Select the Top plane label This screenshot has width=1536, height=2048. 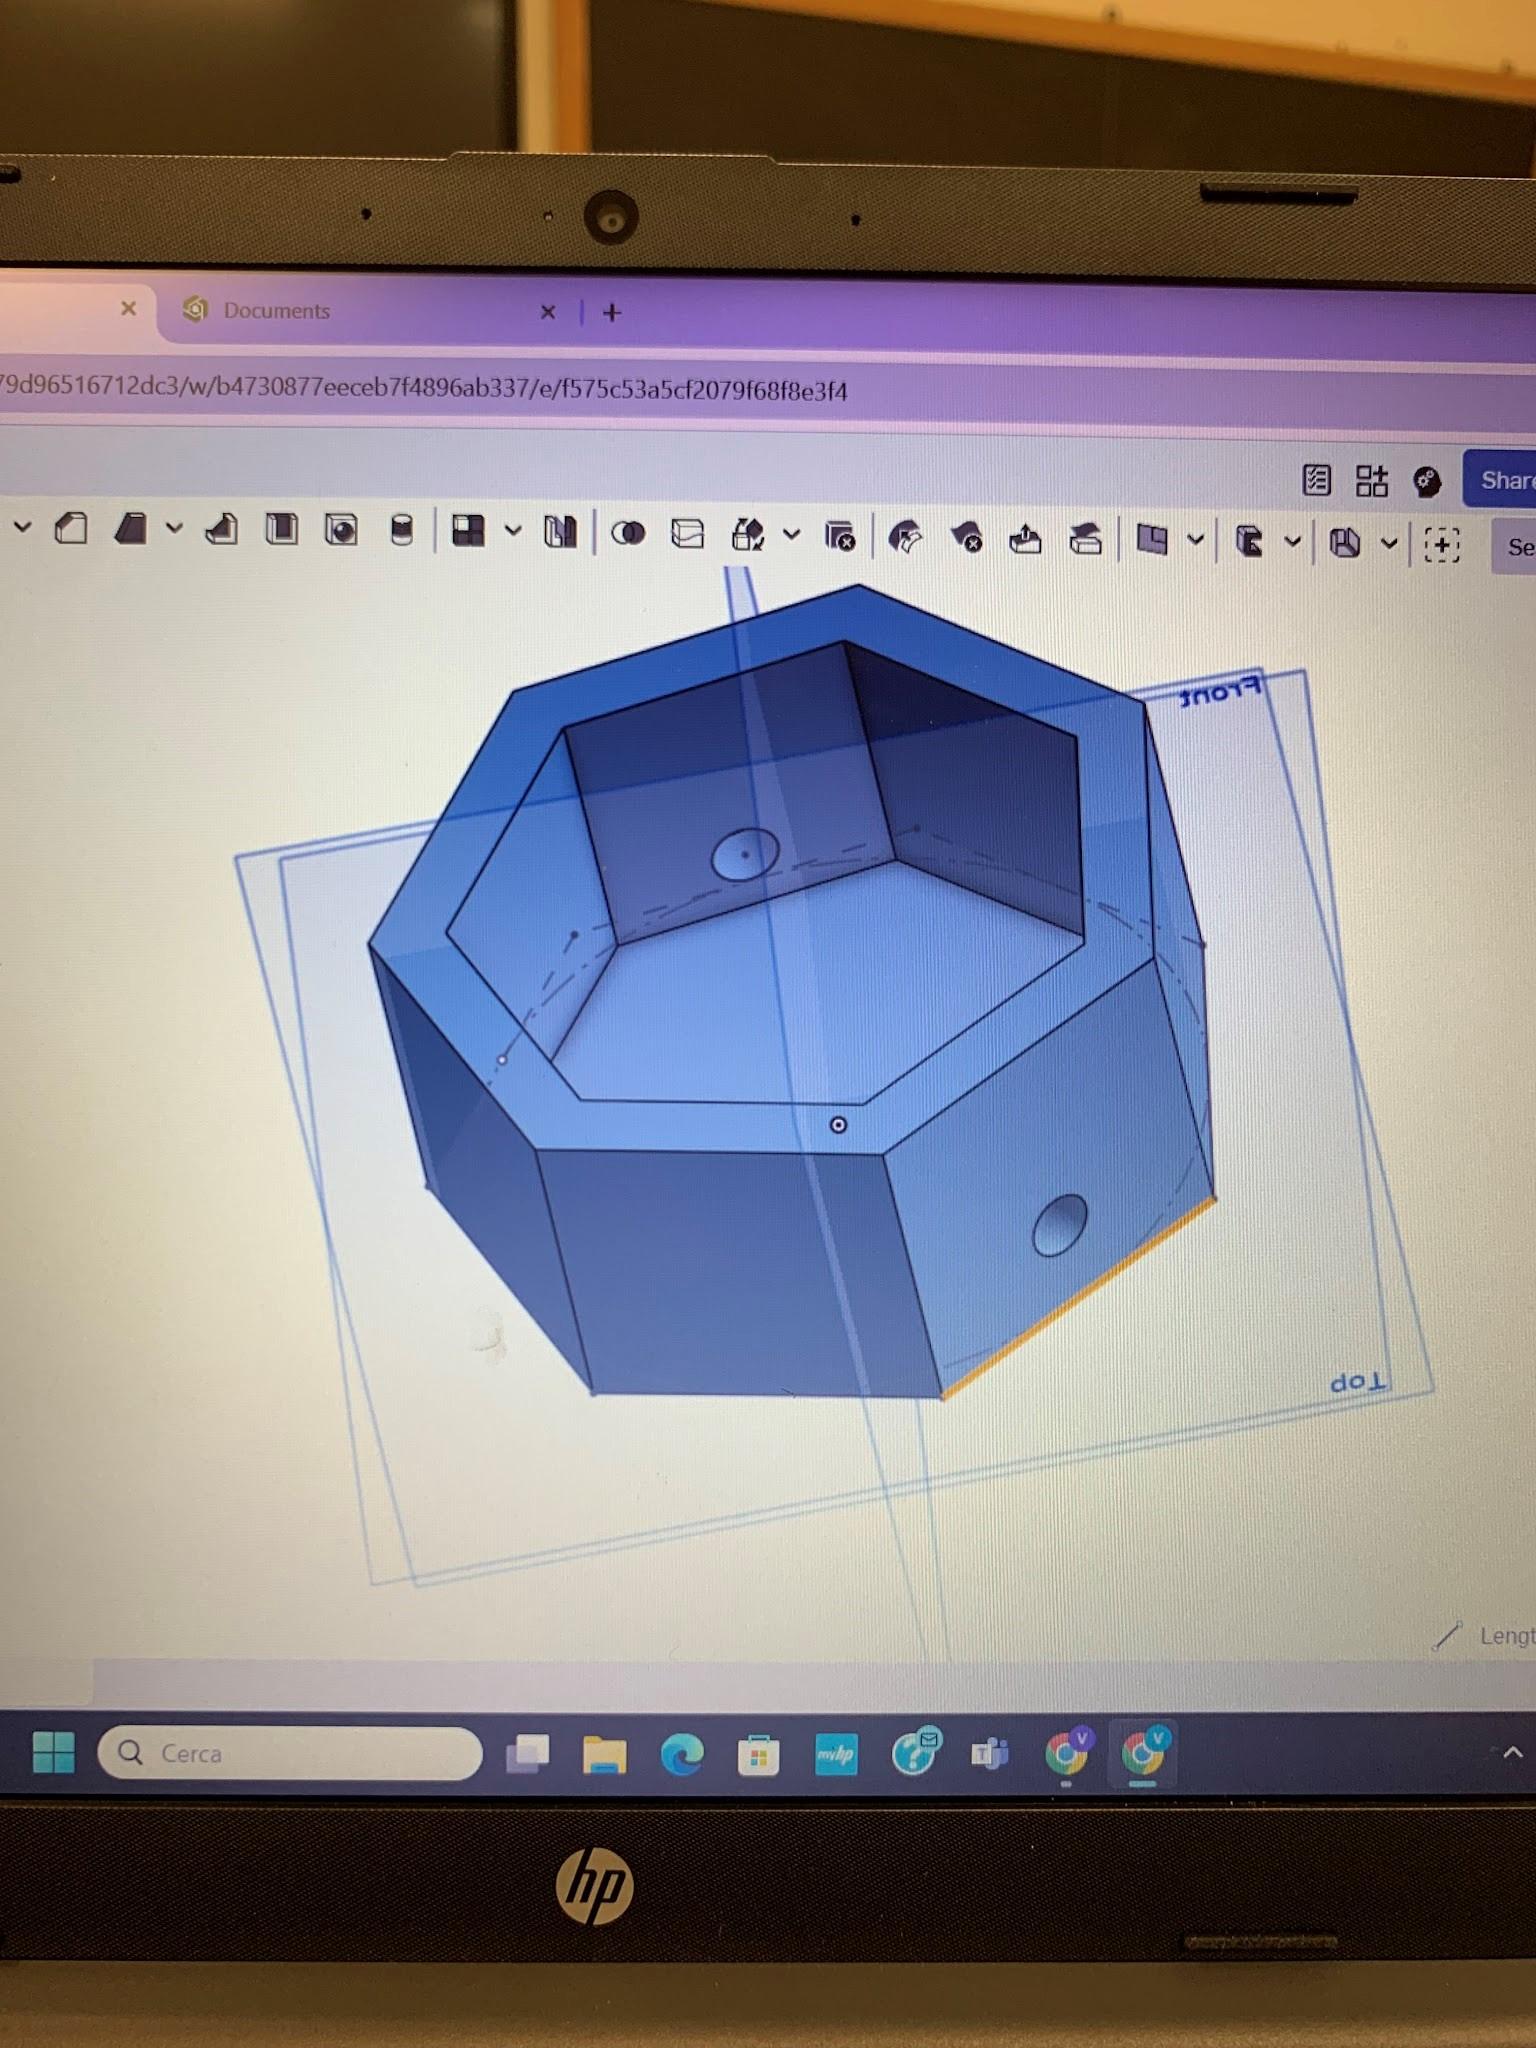pyautogui.click(x=1358, y=1383)
